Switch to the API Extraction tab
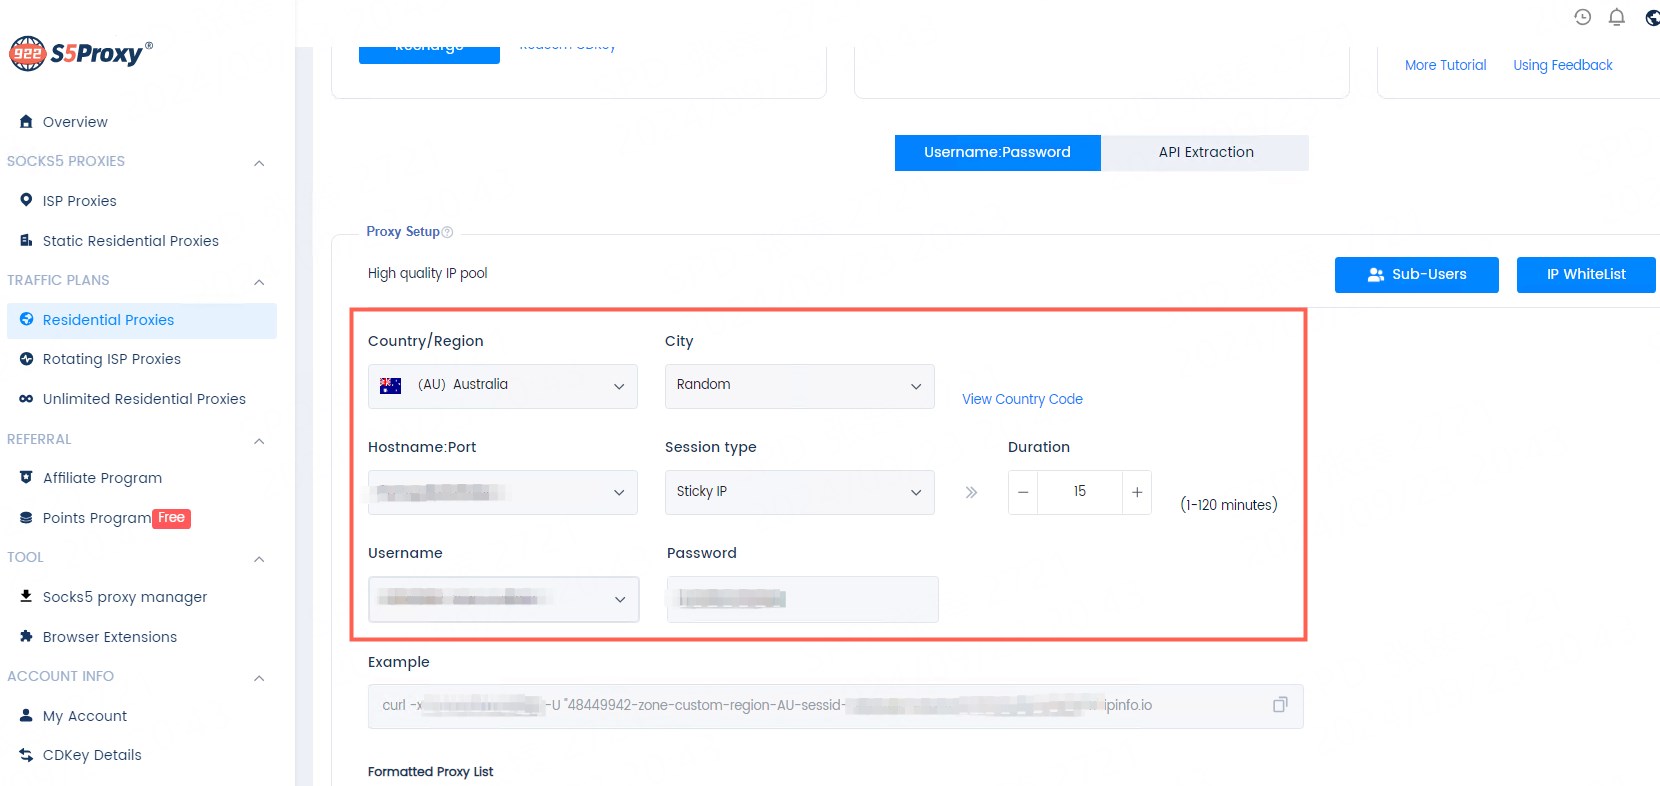 pyautogui.click(x=1205, y=152)
